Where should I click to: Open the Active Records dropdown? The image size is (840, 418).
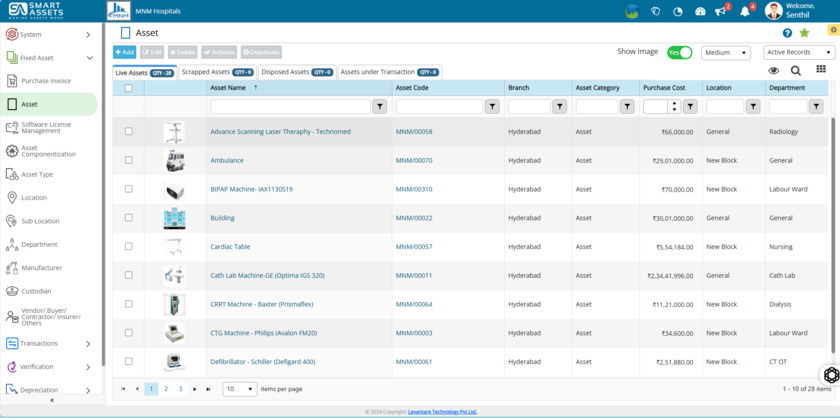798,52
